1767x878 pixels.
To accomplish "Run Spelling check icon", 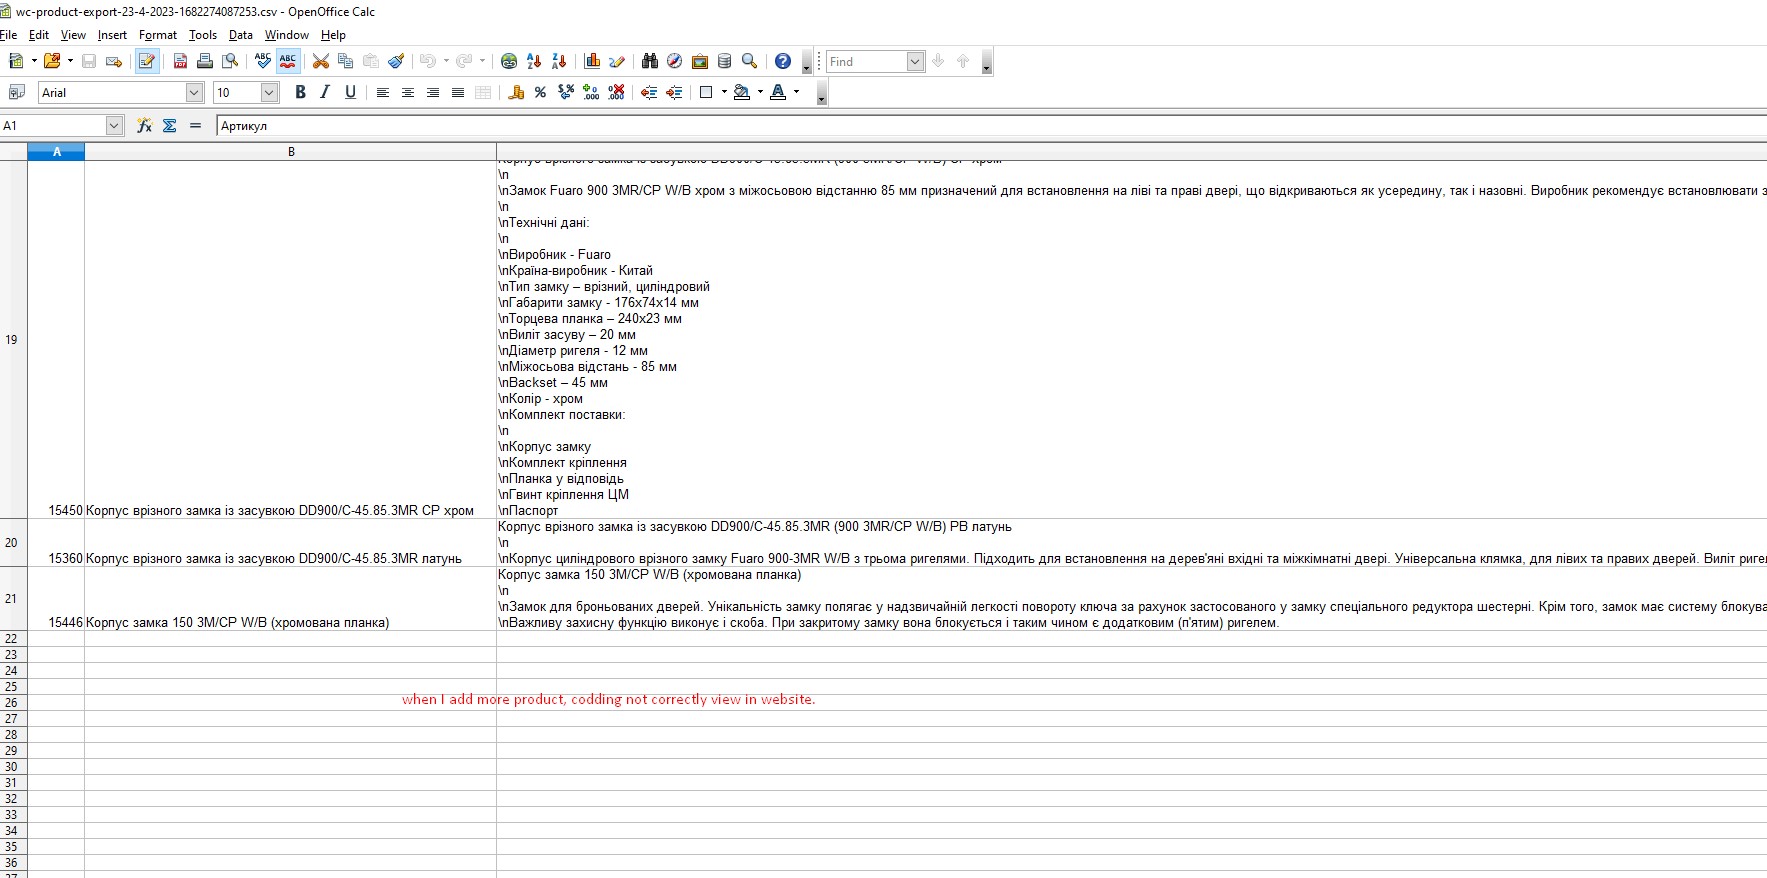I will click(263, 61).
